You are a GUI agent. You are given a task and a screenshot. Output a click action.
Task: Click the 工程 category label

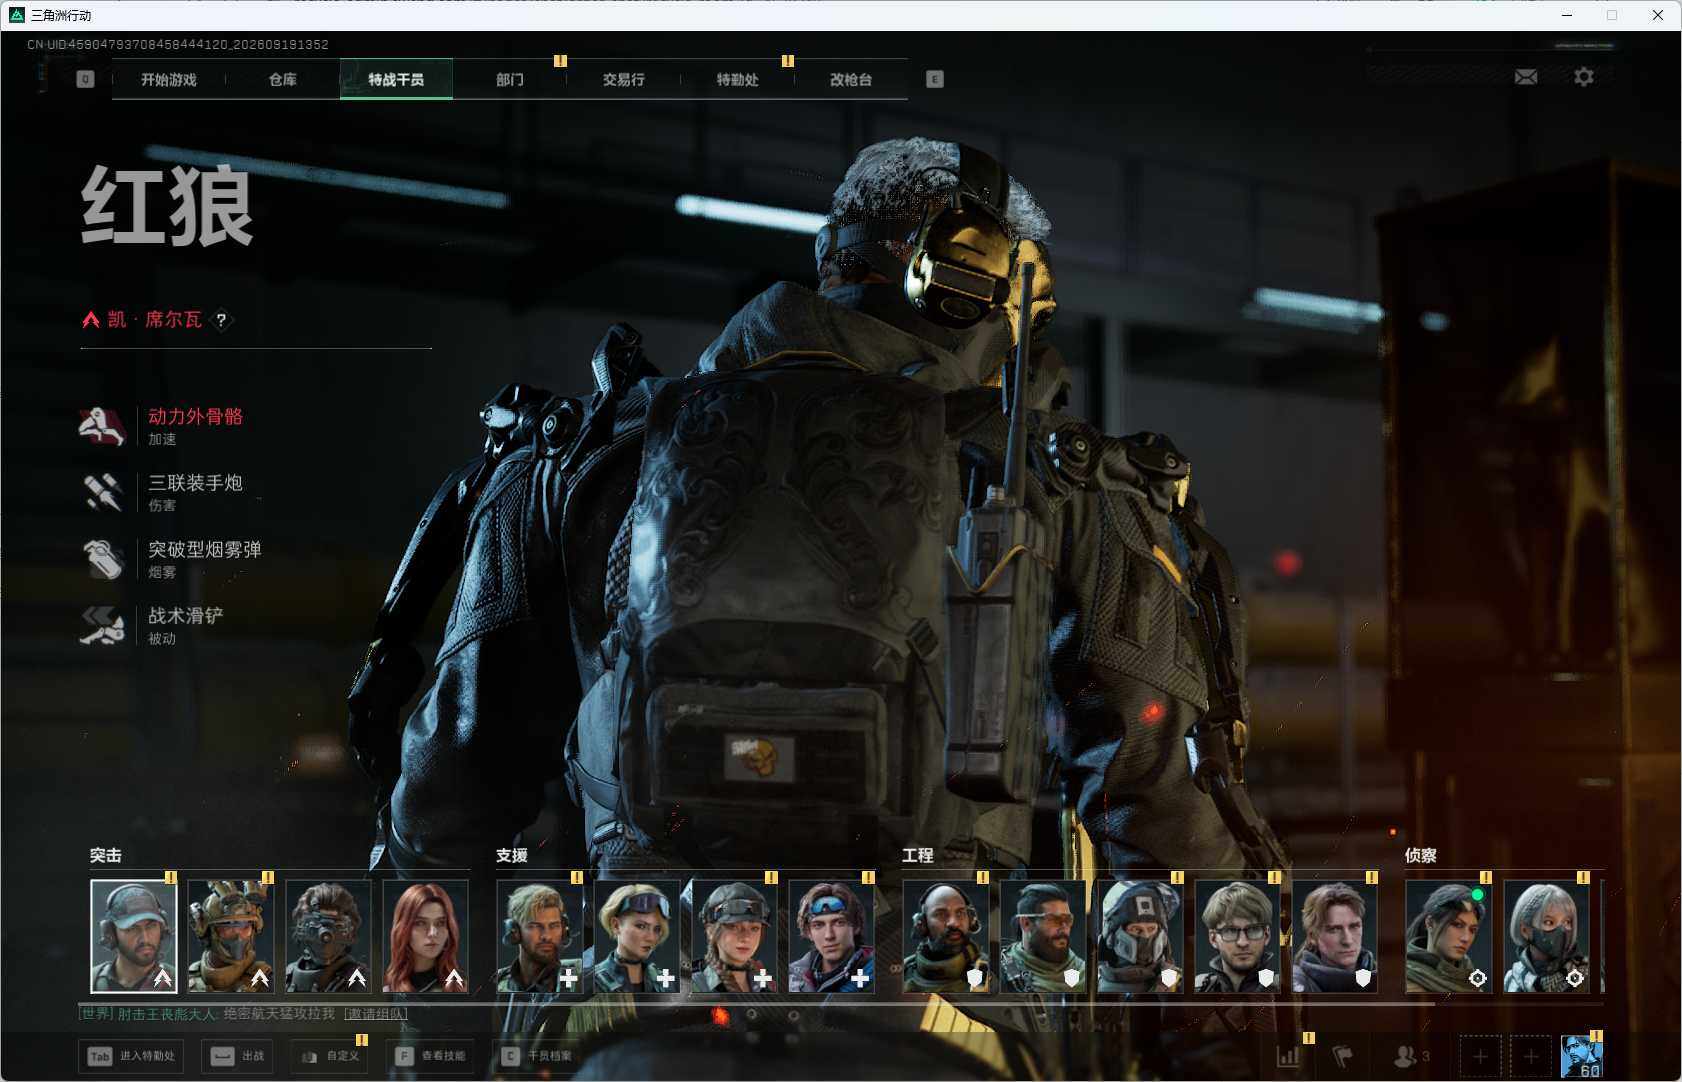point(918,856)
